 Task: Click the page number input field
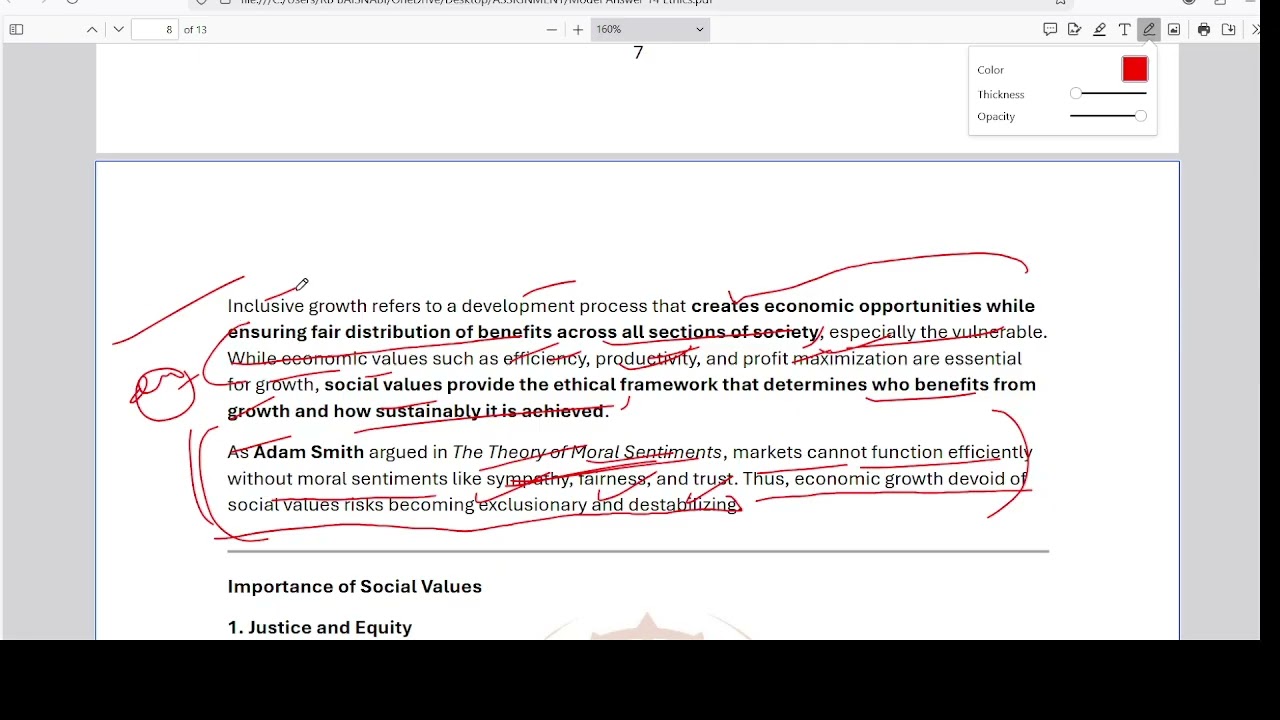click(x=156, y=30)
